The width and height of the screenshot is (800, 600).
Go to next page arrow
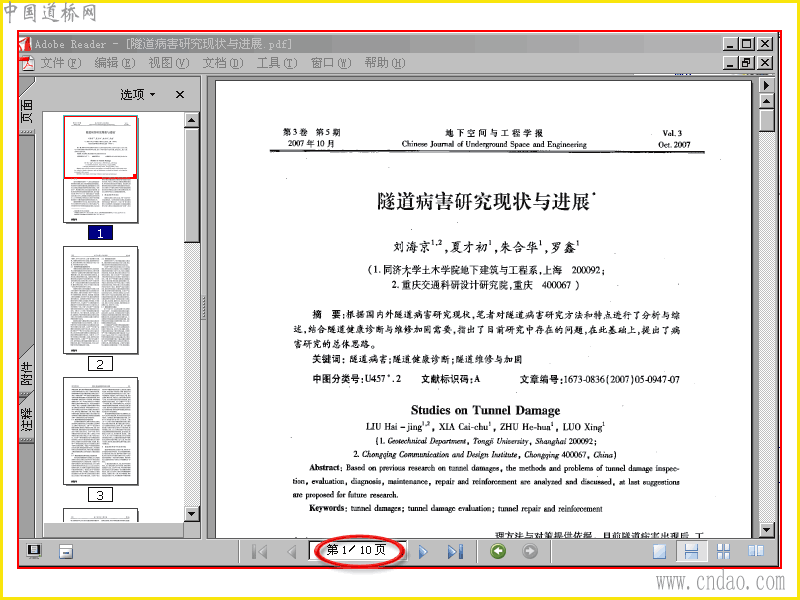(x=423, y=552)
